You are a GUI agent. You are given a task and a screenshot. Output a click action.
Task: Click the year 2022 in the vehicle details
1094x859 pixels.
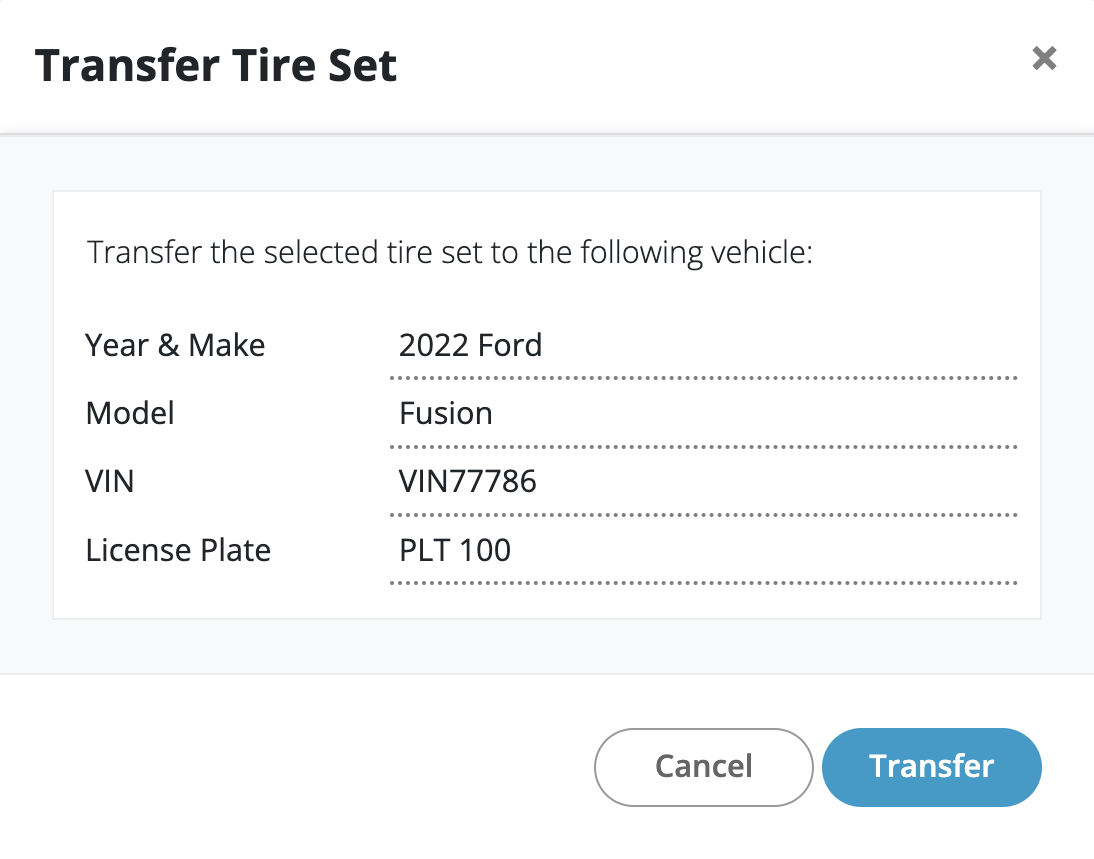tap(433, 346)
